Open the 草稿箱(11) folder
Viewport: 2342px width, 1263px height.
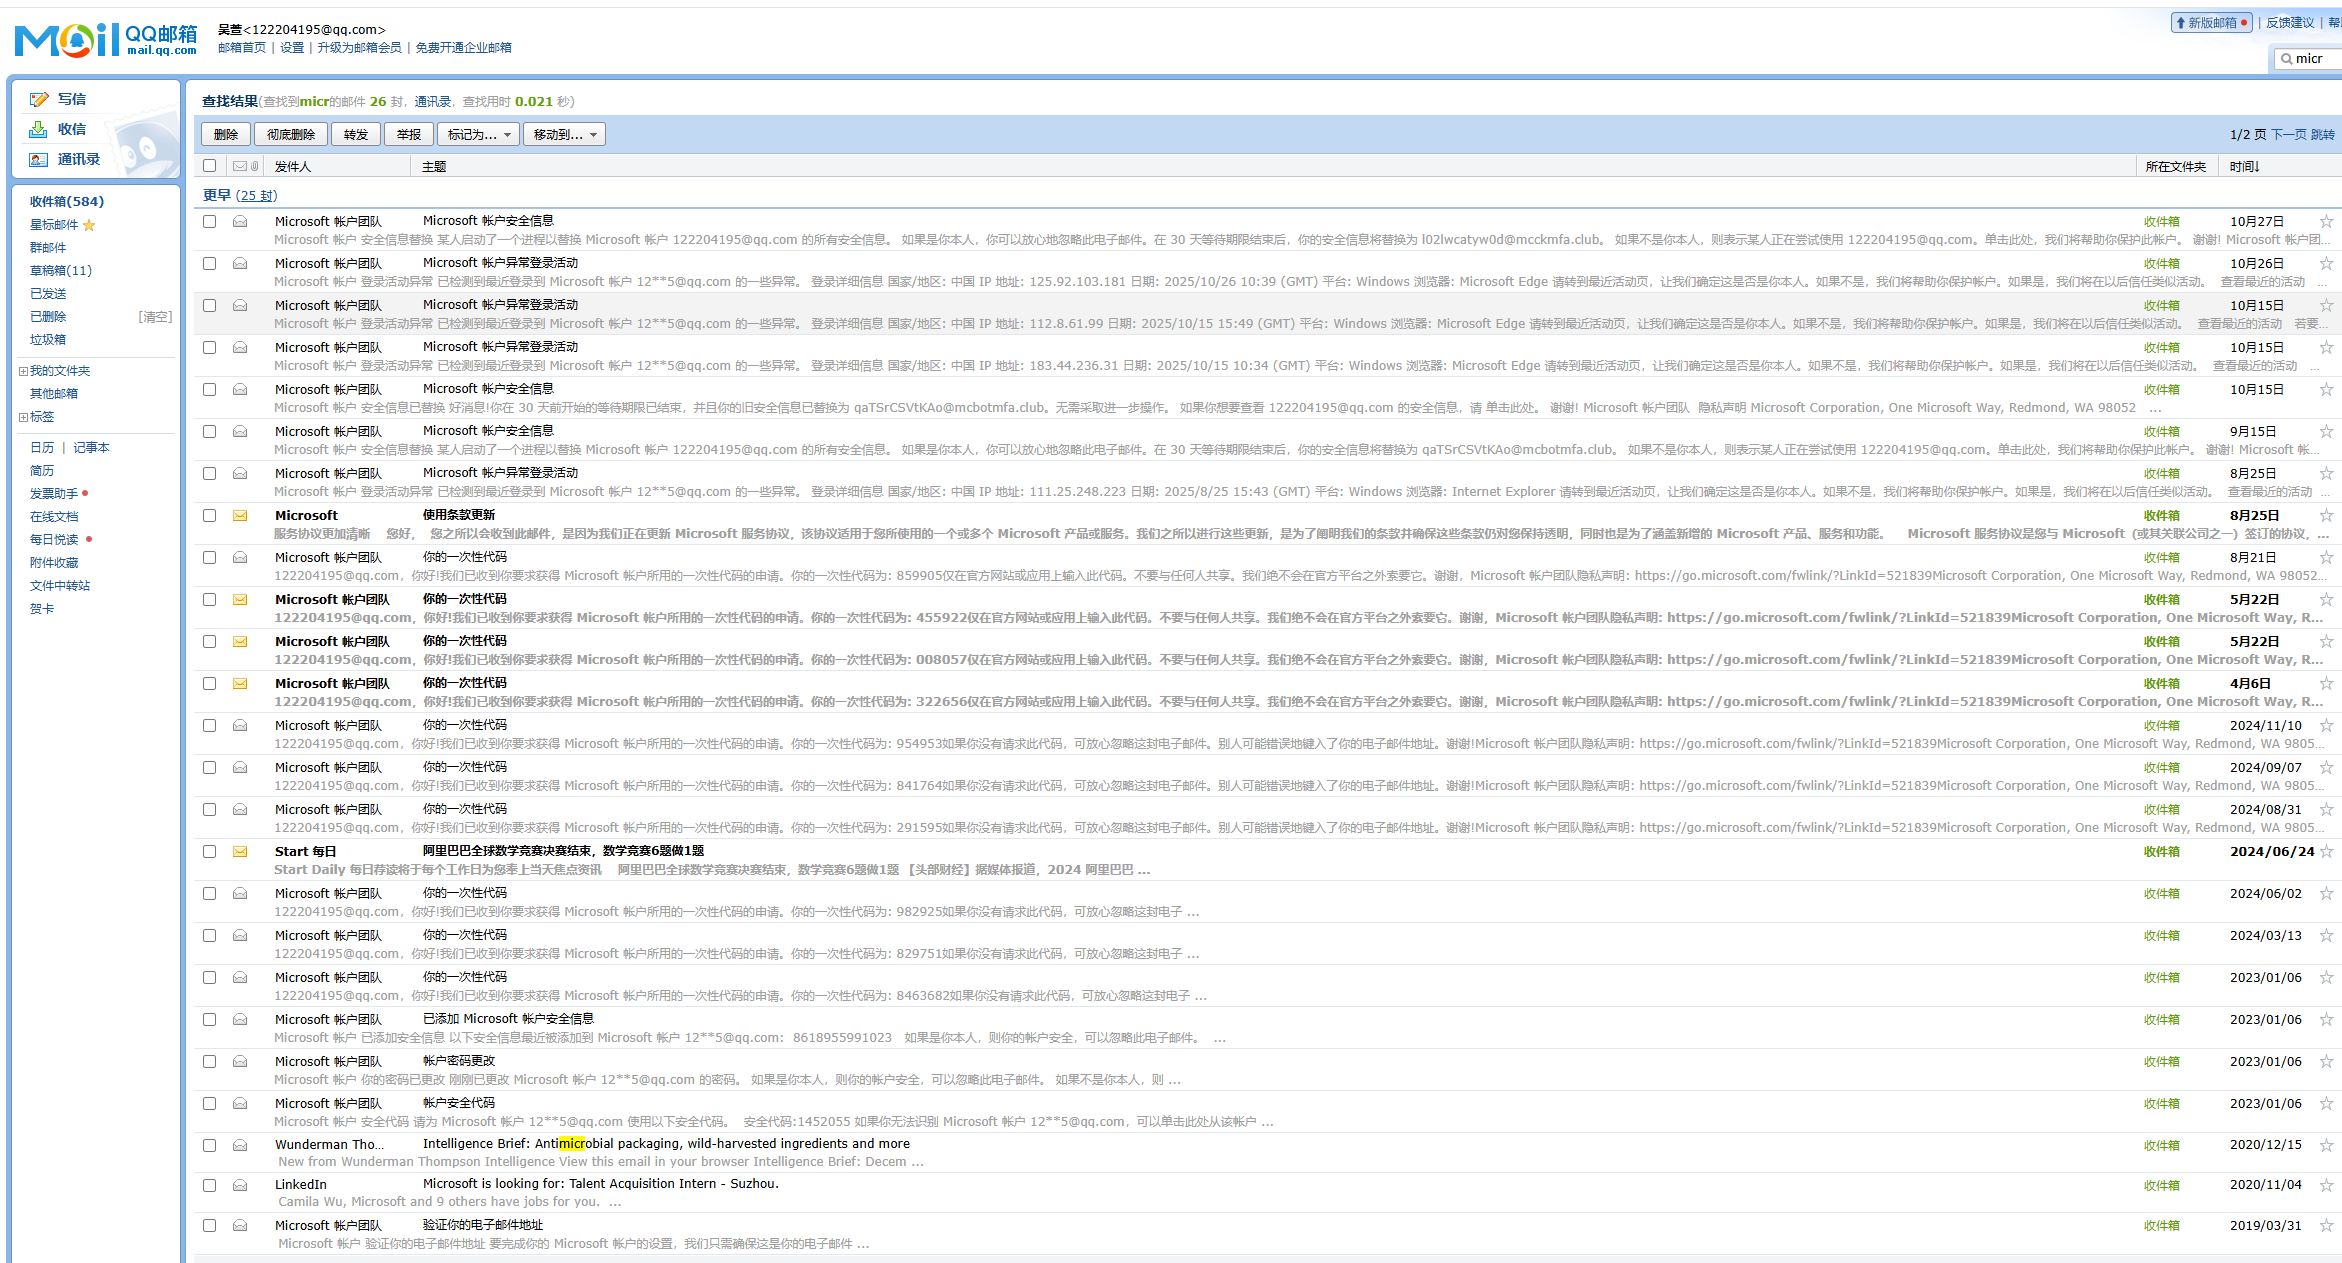pyautogui.click(x=60, y=270)
